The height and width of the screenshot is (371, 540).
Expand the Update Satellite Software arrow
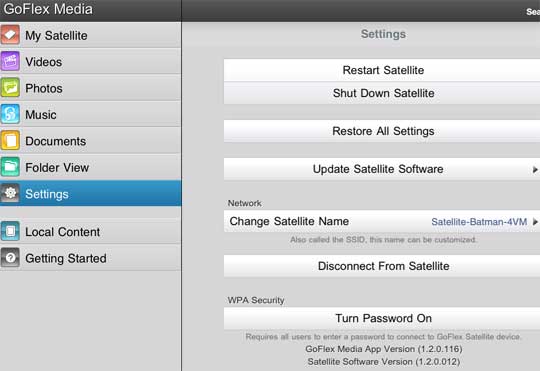point(535,169)
